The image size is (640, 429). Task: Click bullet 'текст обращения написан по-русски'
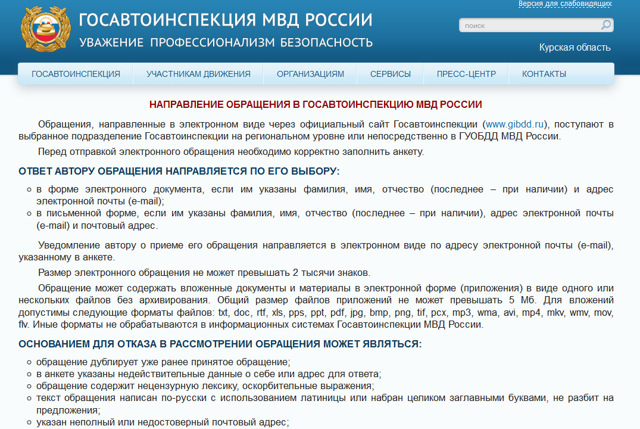[324, 404]
